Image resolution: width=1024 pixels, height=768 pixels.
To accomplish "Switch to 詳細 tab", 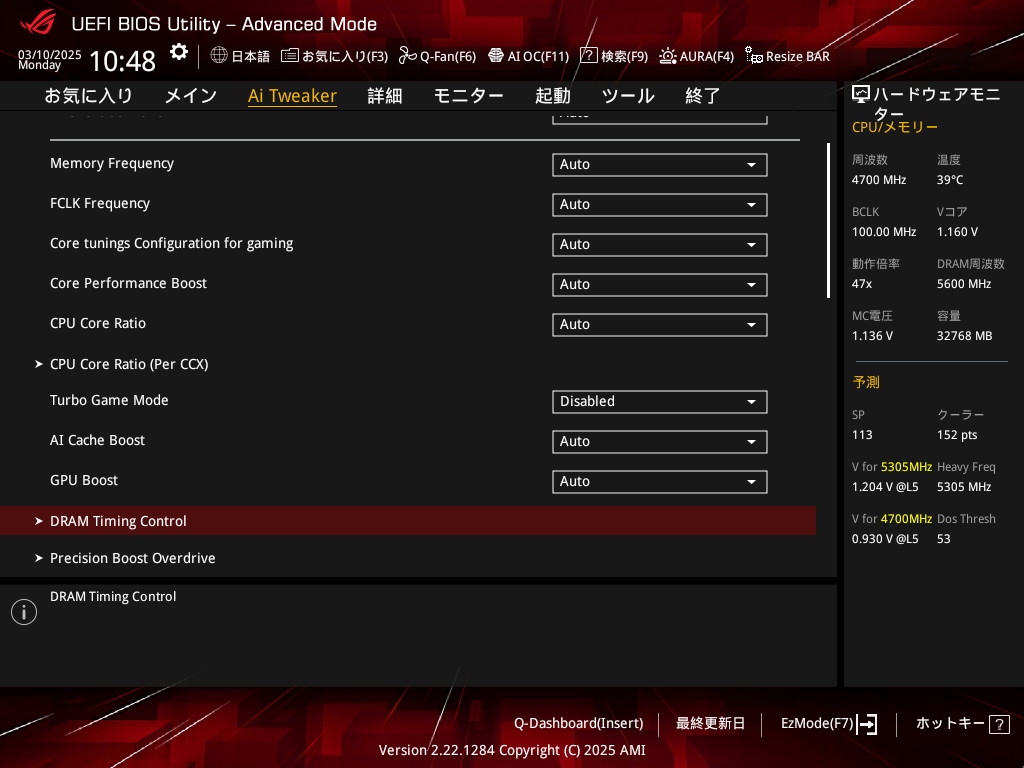I will [x=385, y=95].
